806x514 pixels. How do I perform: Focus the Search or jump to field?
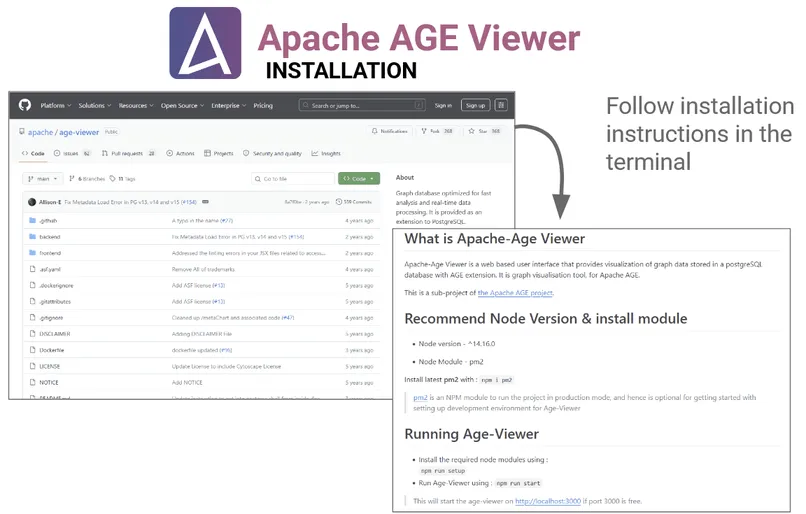click(x=362, y=105)
